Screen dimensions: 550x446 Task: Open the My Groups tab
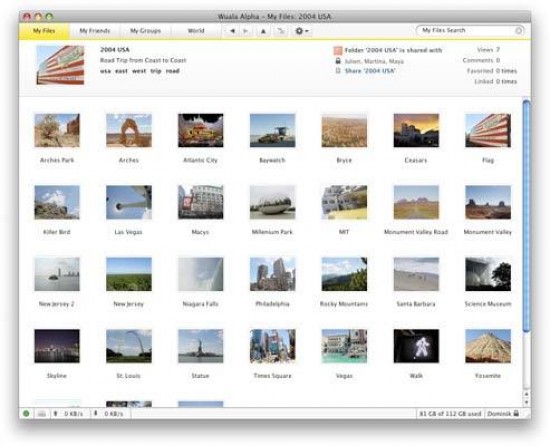point(146,31)
